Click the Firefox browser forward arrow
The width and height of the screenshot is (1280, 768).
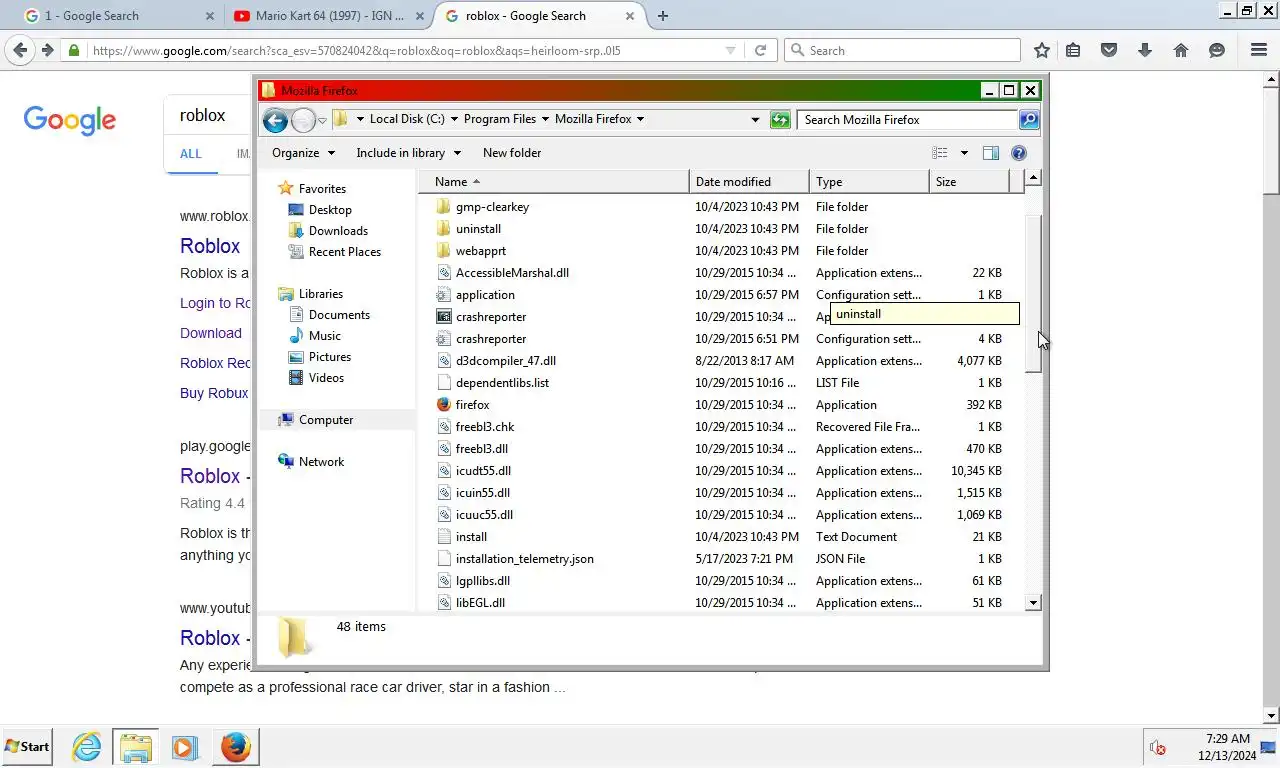(x=47, y=50)
